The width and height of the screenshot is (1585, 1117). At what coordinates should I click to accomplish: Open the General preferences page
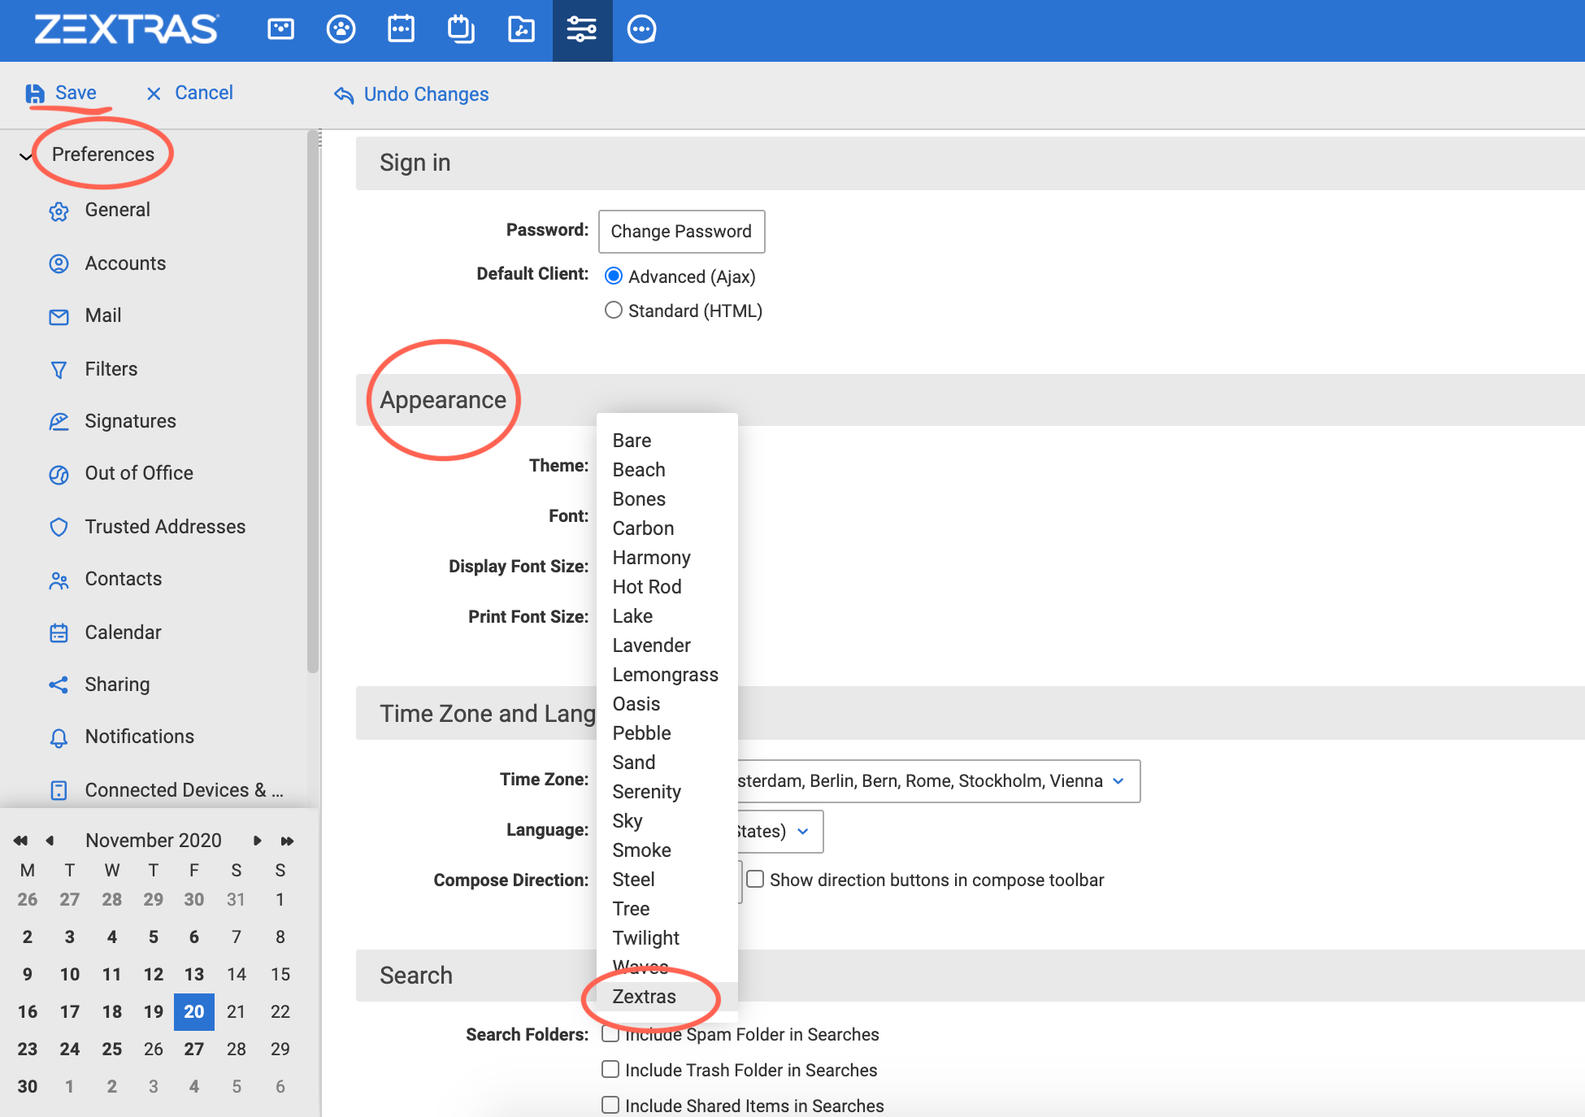coord(117,210)
